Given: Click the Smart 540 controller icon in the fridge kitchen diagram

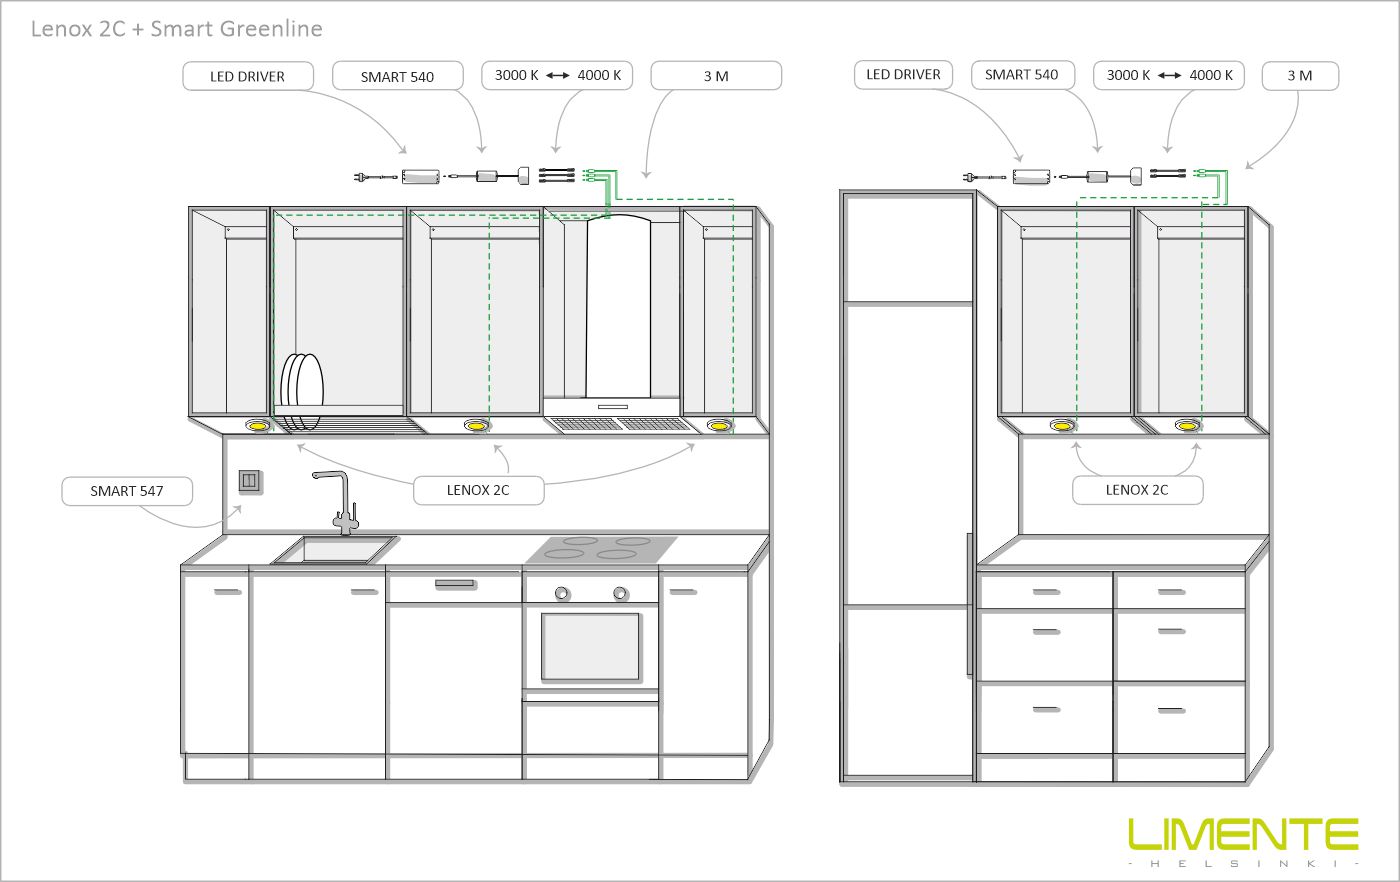Looking at the screenshot, I should pyautogui.click(x=1097, y=176).
